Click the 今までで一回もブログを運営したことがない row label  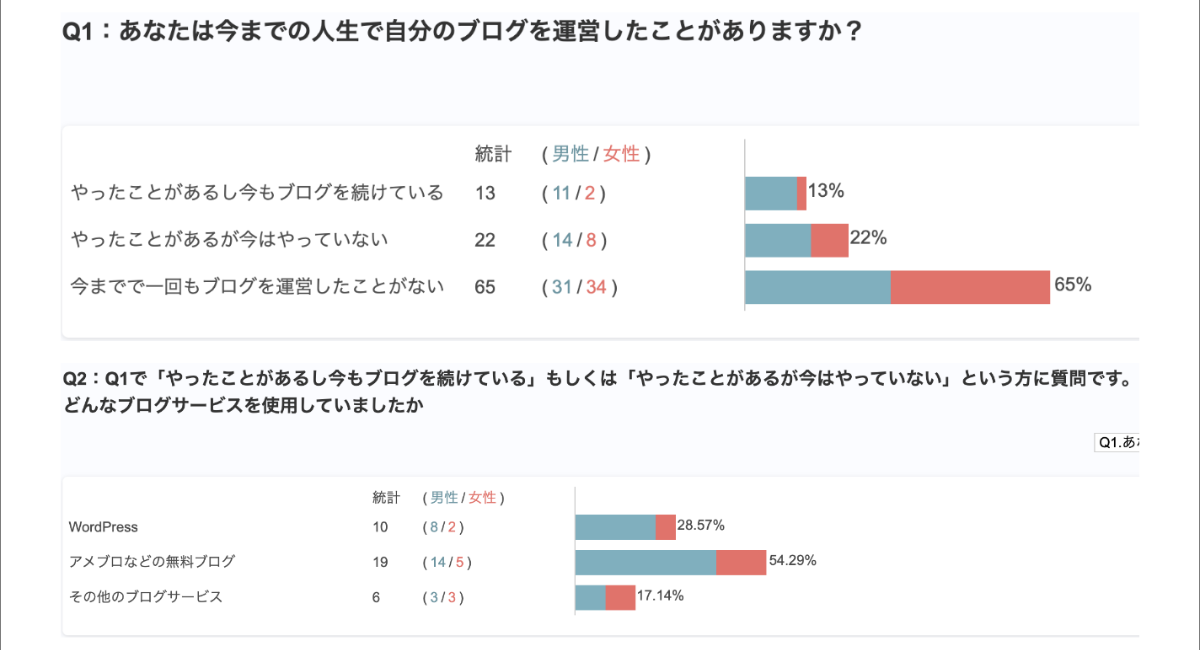click(257, 287)
